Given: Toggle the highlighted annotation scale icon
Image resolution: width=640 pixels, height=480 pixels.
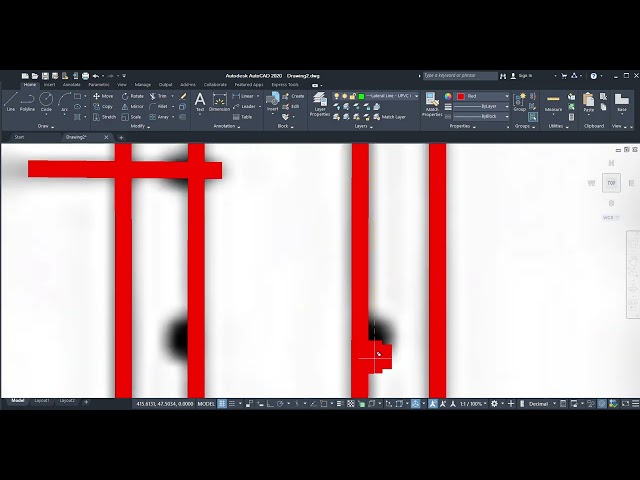Looking at the screenshot, I should 433,404.
